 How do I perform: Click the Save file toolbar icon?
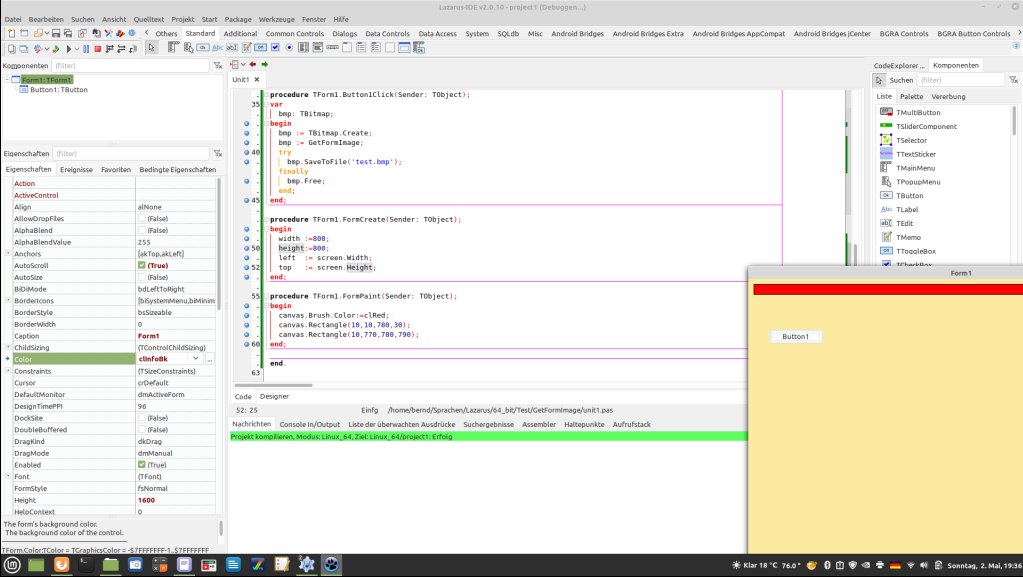(x=56, y=33)
